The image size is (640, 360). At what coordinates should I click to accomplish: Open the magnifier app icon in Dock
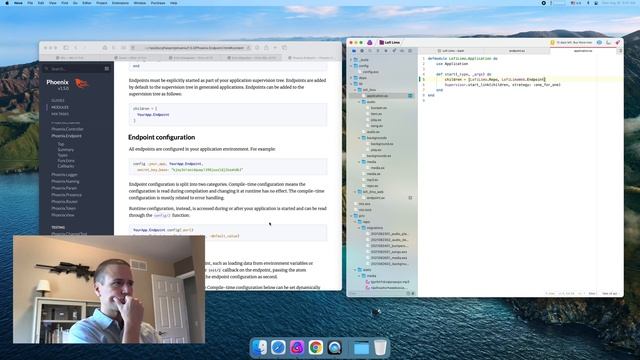(x=335, y=348)
